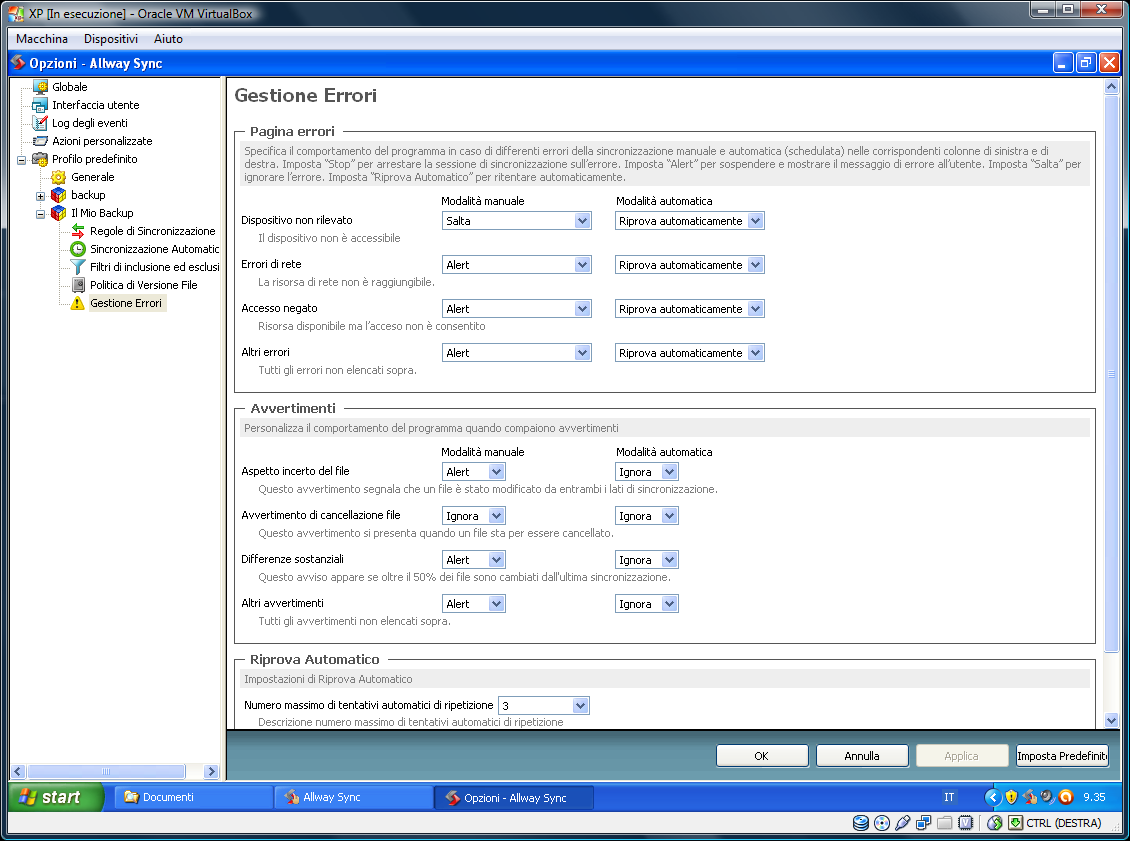Collapse the Profilo predefinito tree node
Image resolution: width=1130 pixels, height=841 pixels.
(22, 160)
